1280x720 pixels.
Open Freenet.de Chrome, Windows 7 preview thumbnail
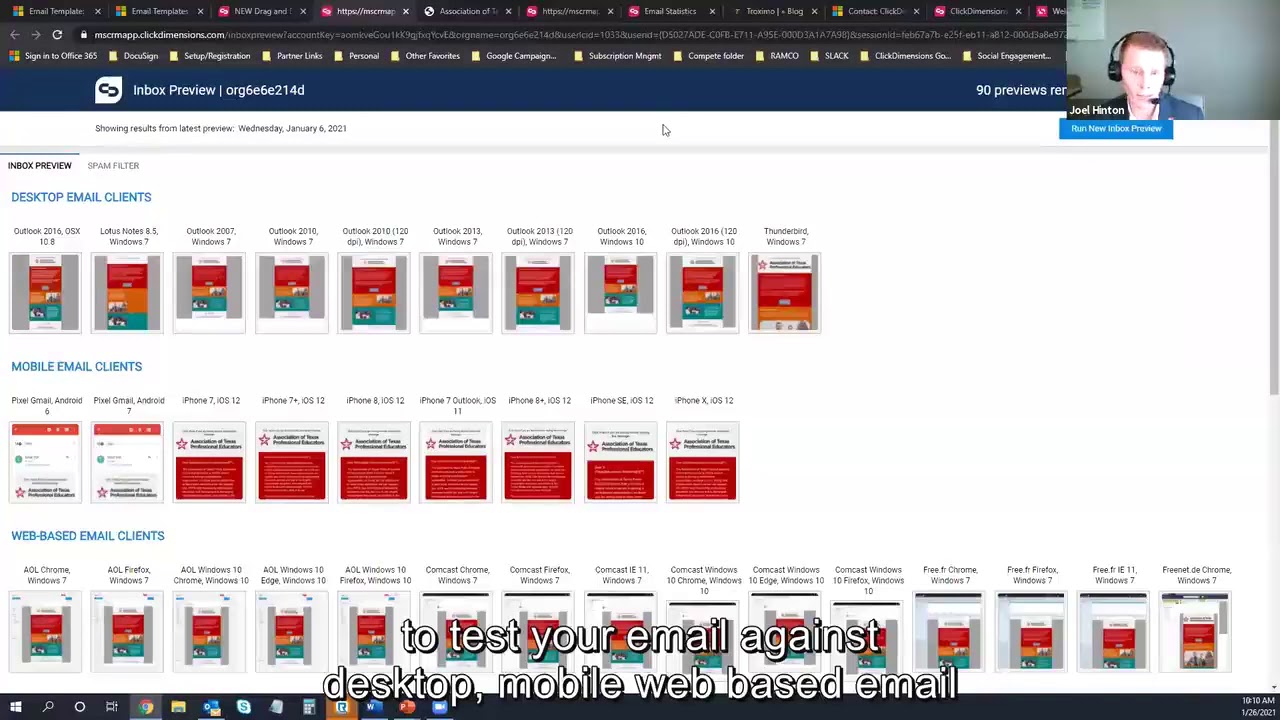[x=1195, y=630]
